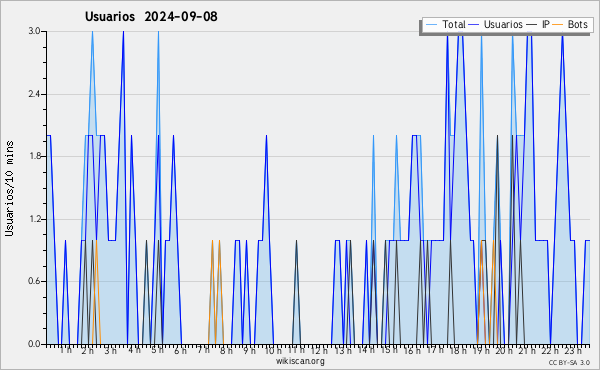Click the 'Total' legend entry
This screenshot has width=600, height=370.
coord(454,24)
